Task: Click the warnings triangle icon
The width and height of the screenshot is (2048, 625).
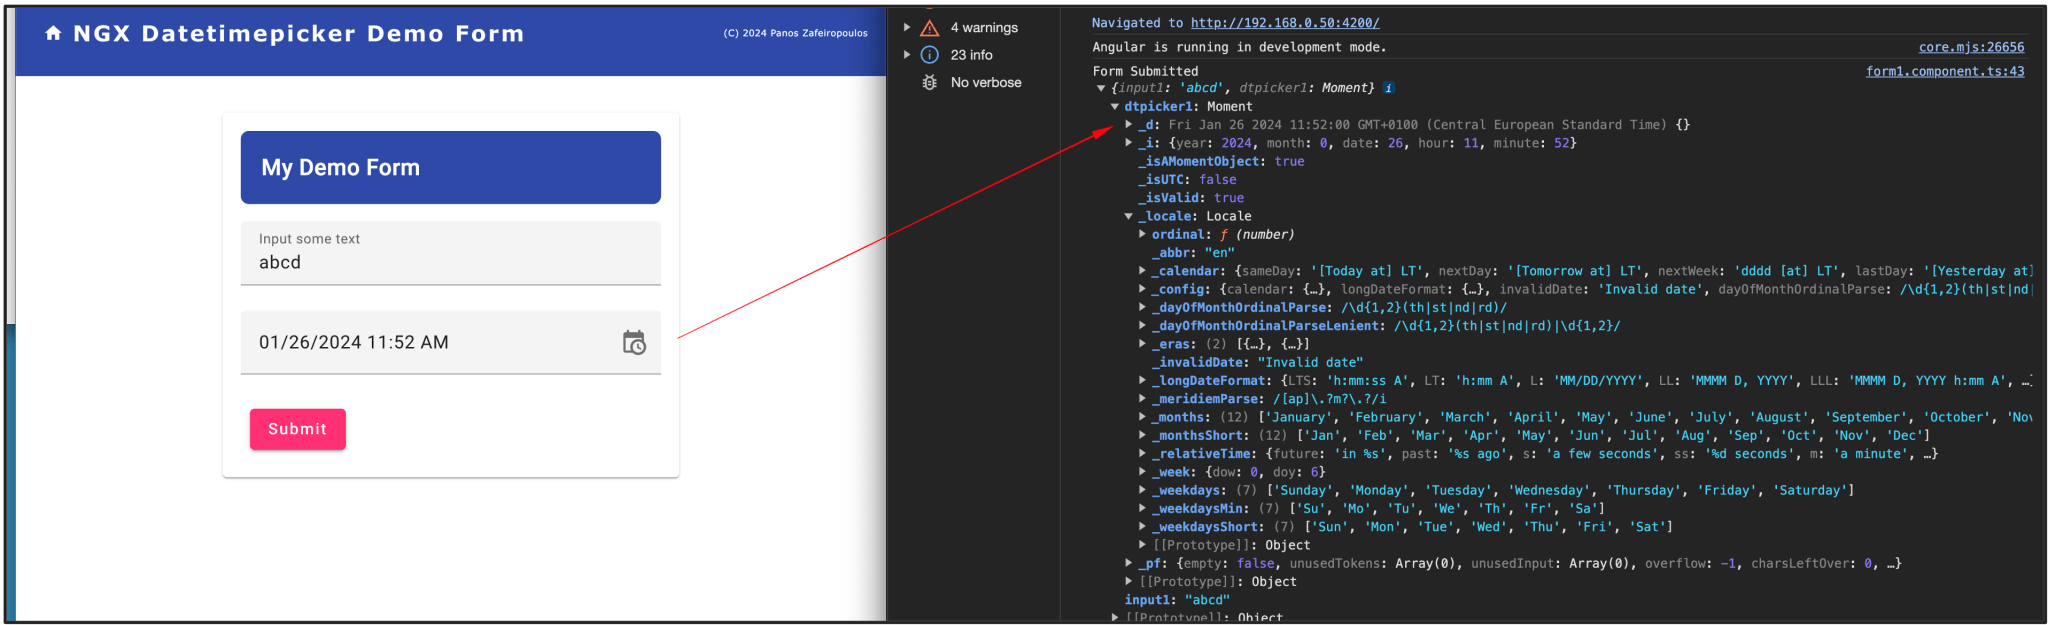Action: click(x=930, y=28)
